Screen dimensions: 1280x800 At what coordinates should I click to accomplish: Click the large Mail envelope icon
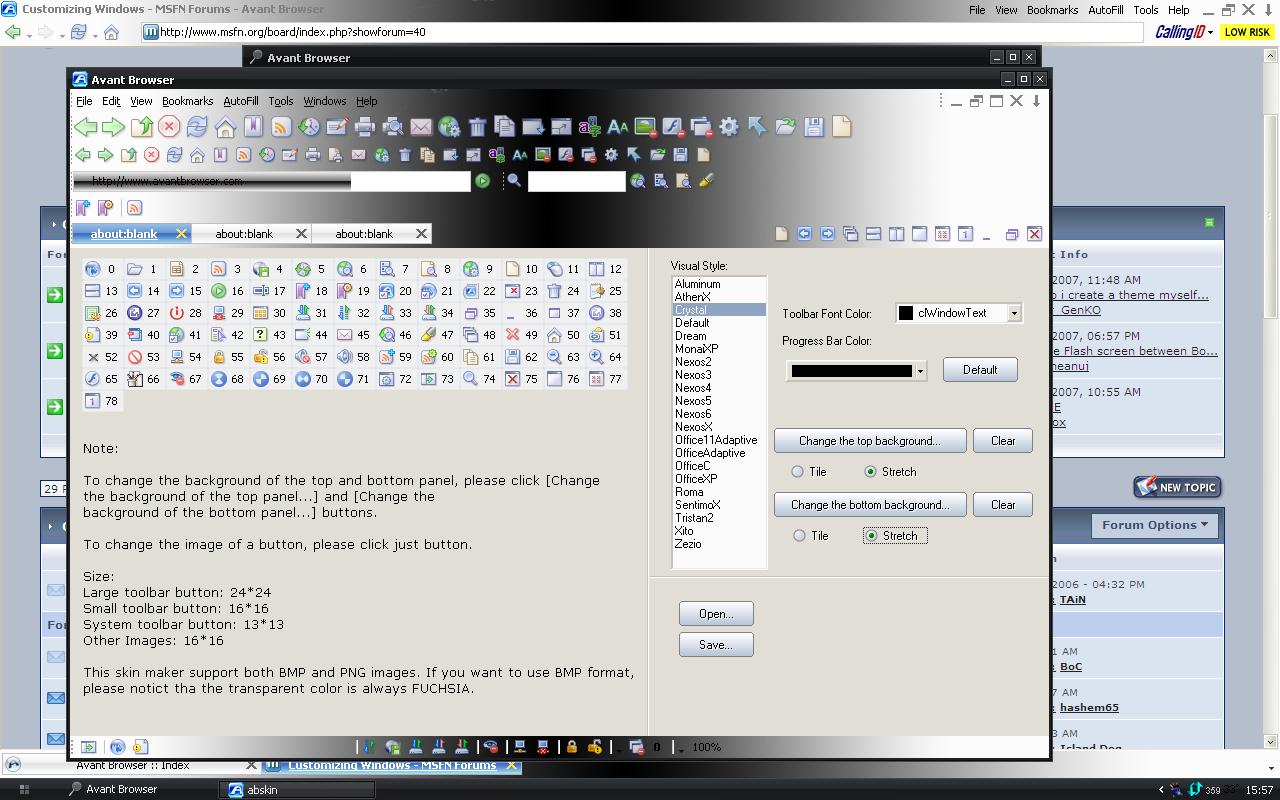(x=421, y=127)
